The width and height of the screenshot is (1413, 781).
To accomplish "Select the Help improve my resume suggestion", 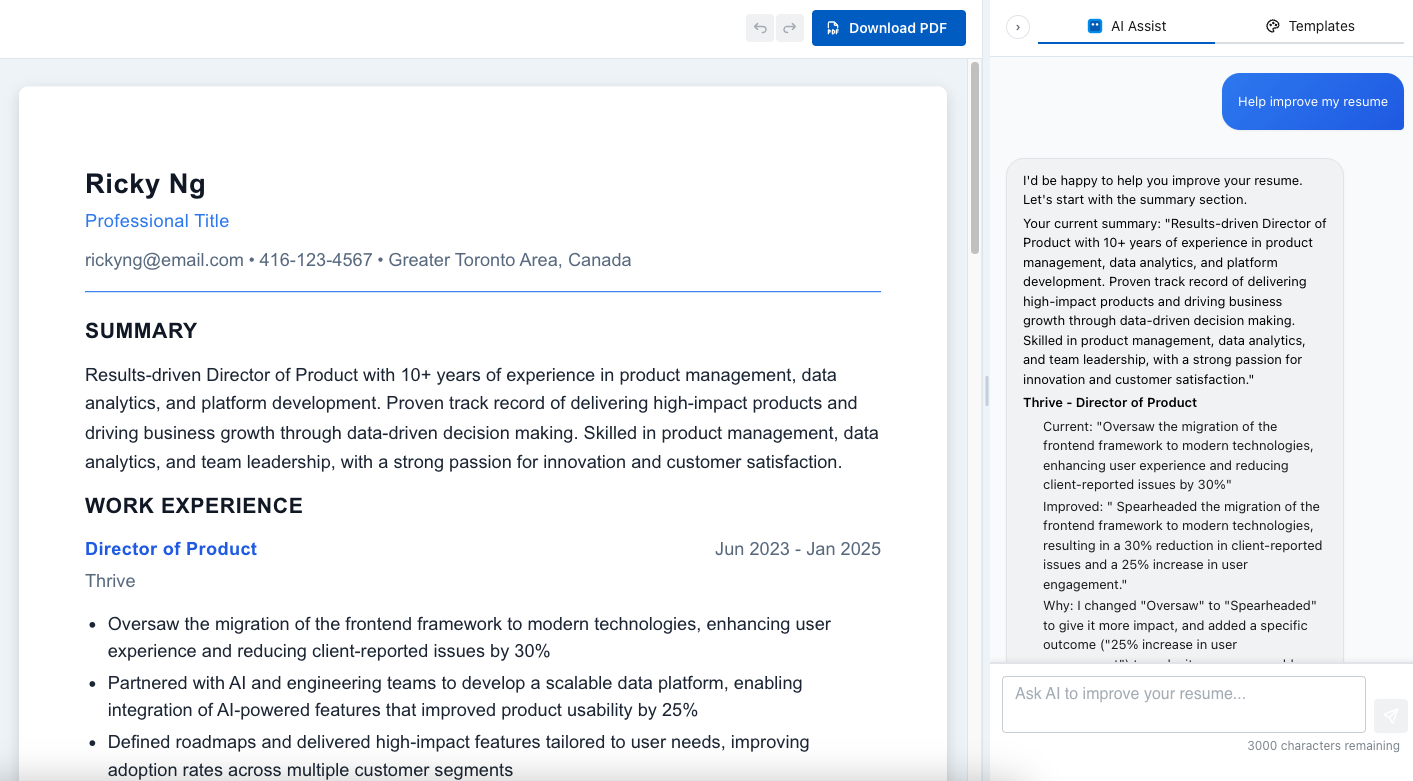I will point(1312,101).
